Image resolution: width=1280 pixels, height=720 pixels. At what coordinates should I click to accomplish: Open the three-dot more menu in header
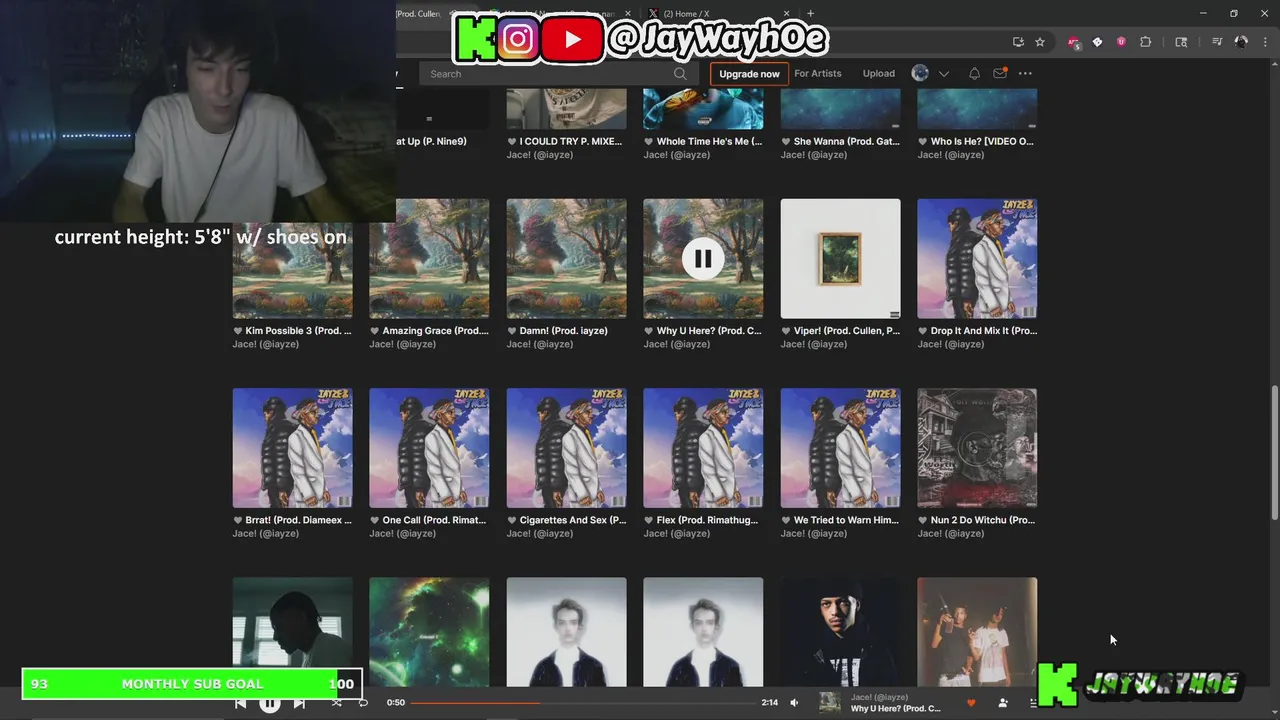click(1025, 73)
